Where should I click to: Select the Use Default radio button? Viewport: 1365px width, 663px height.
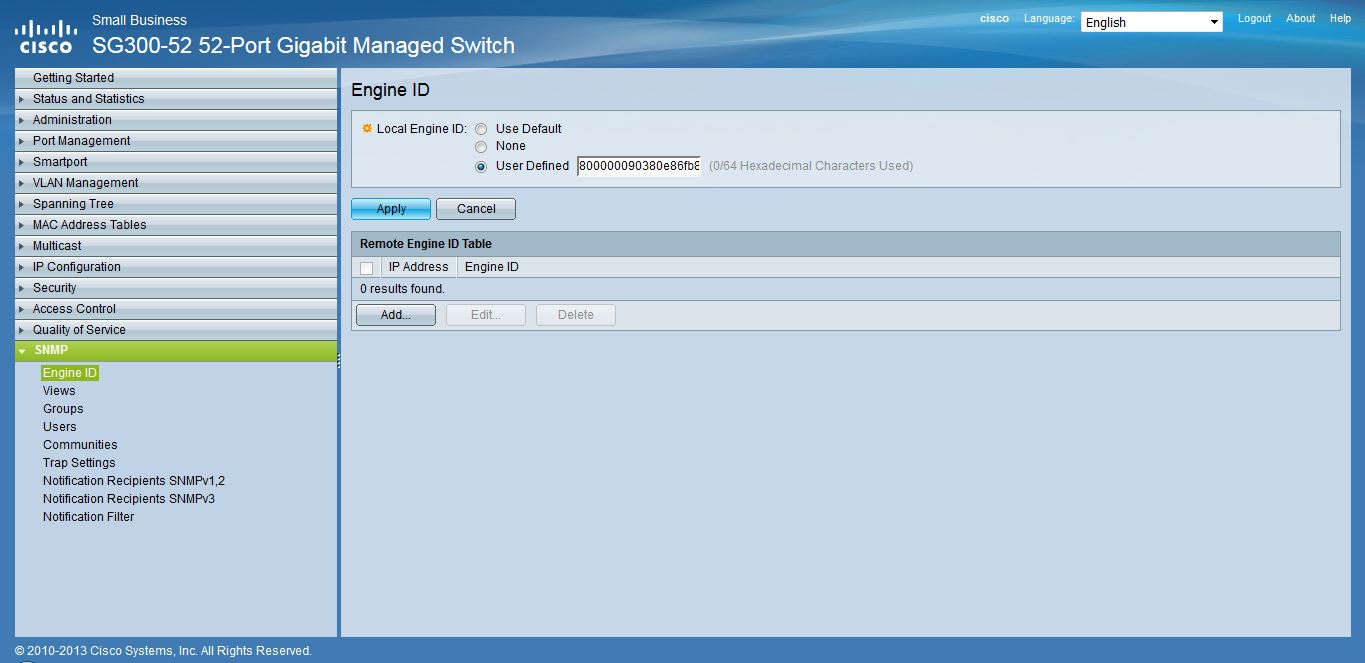482,129
